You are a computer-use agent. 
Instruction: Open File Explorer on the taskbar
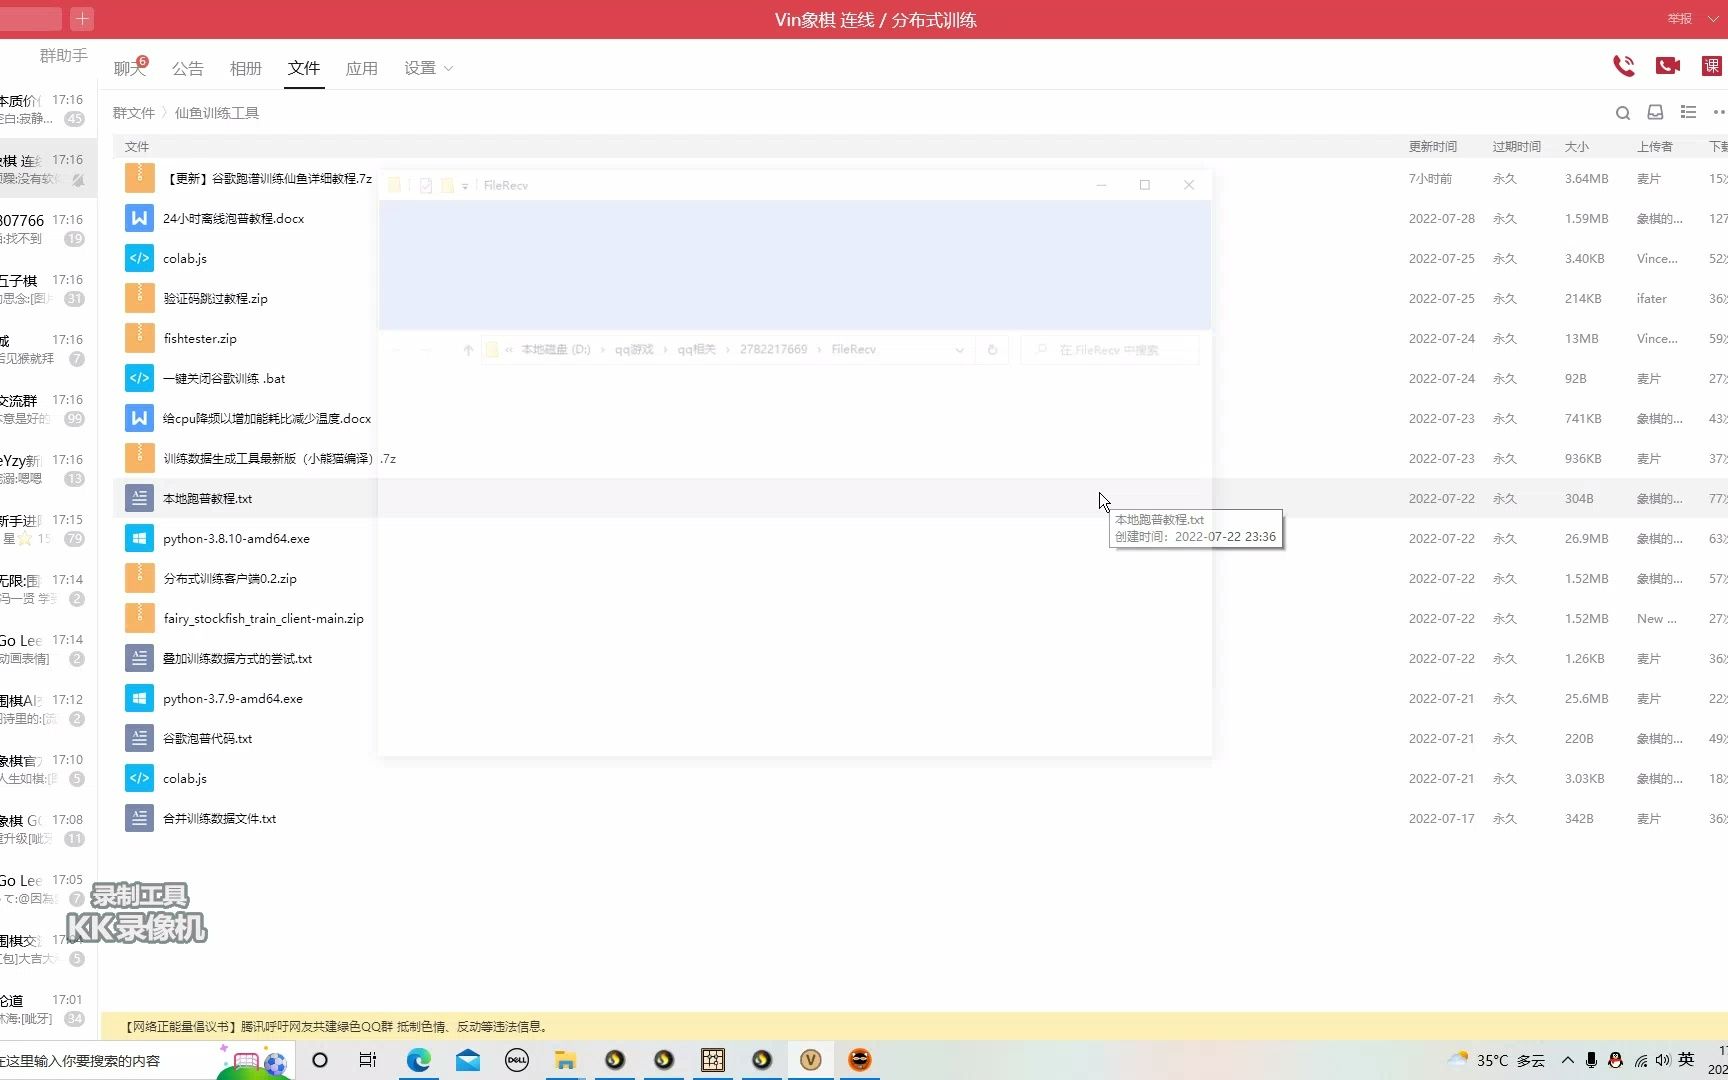565,1060
